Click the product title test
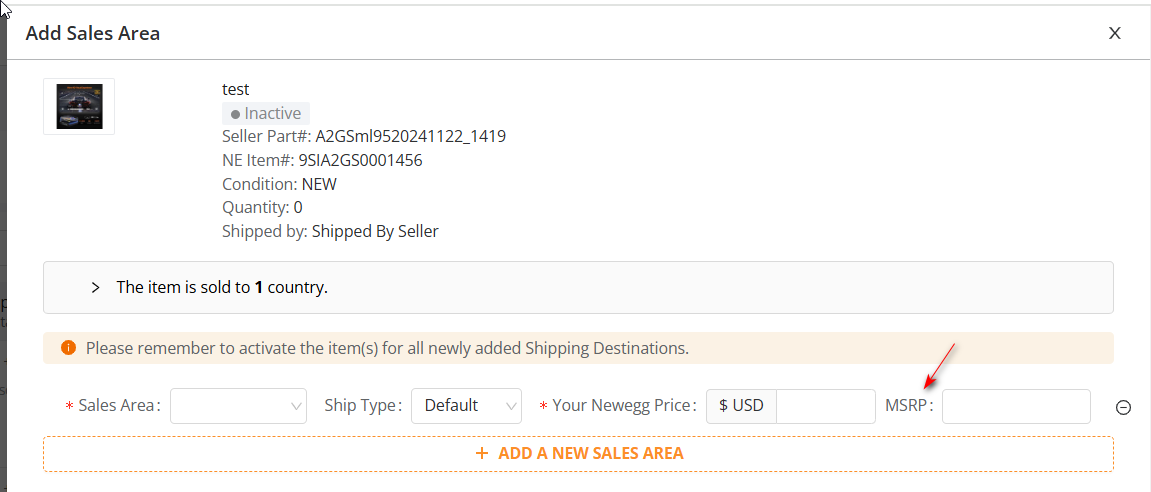 coord(236,90)
